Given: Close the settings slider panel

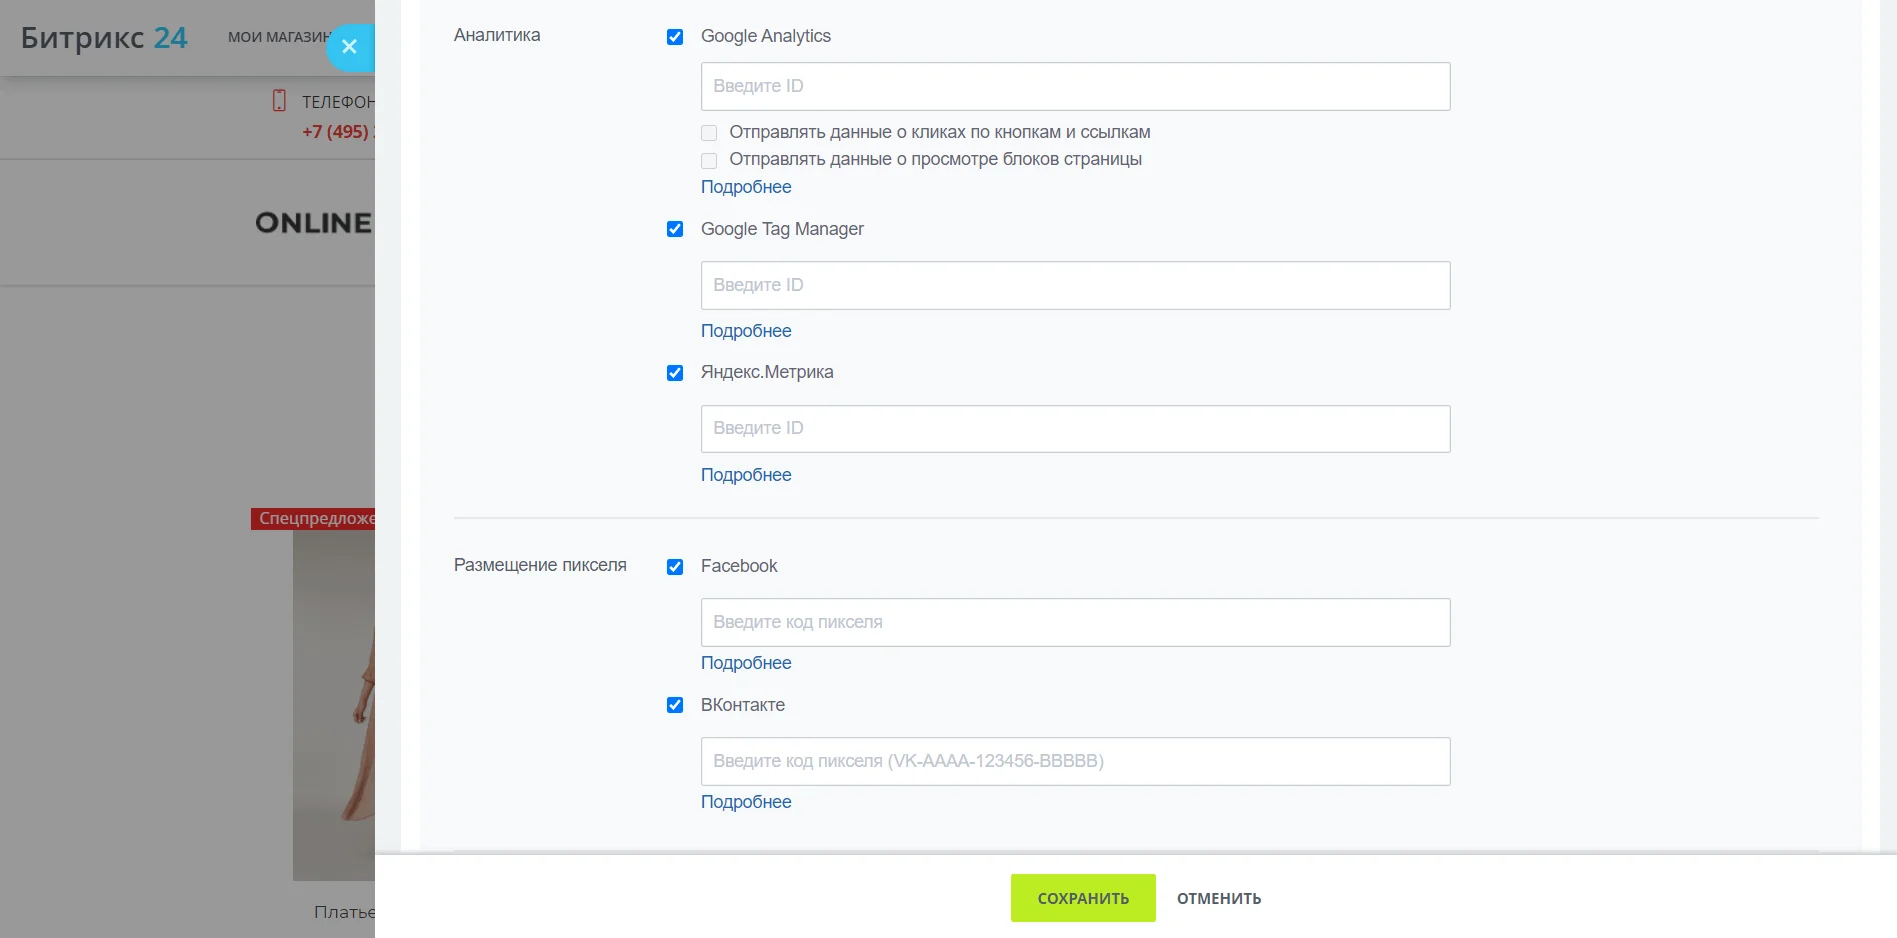Looking at the screenshot, I should point(349,47).
